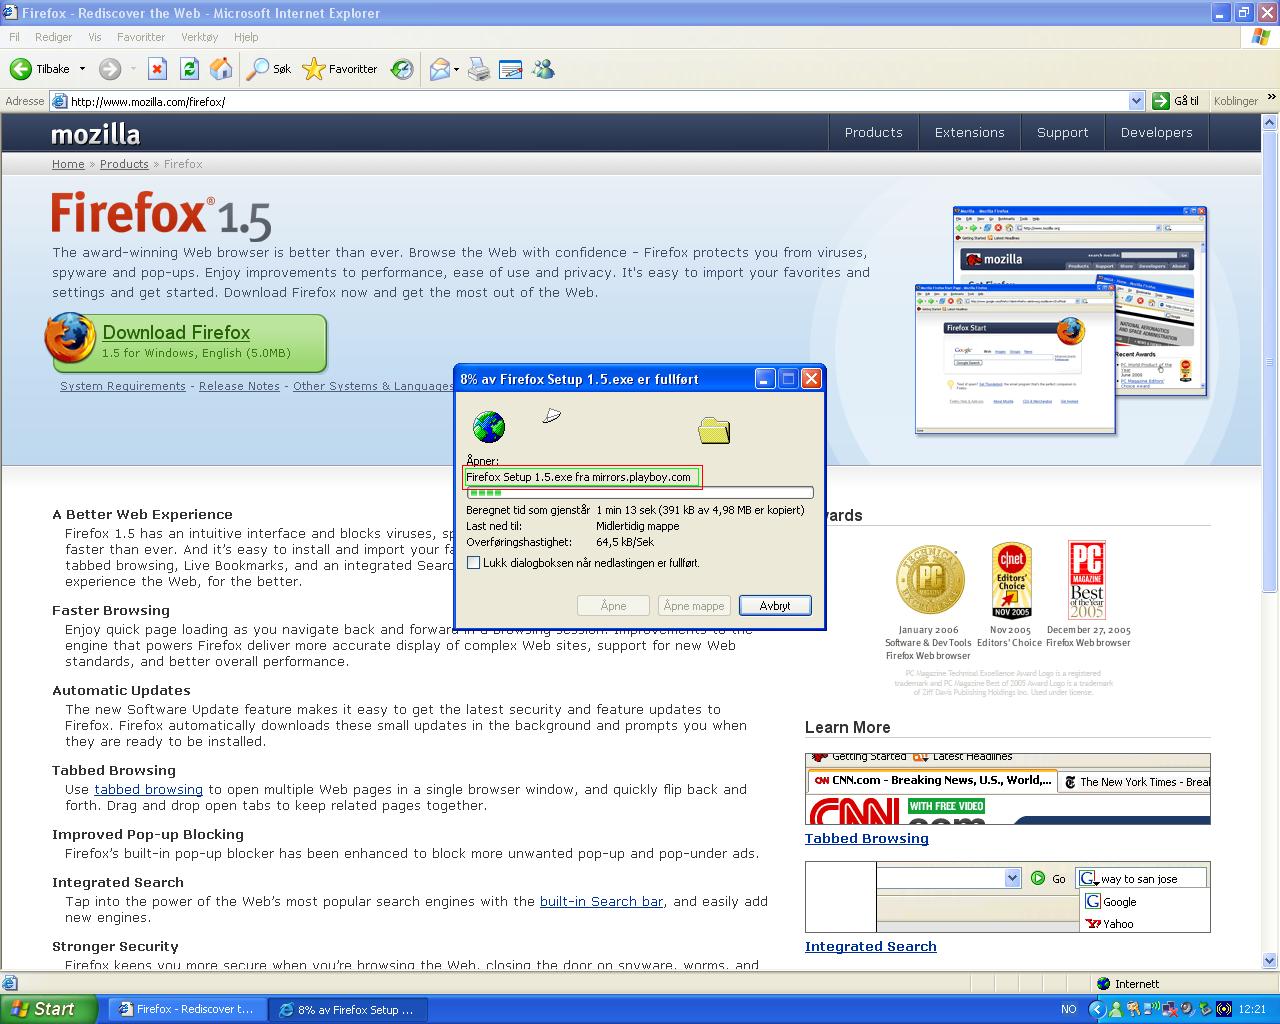Viewport: 1280px width, 1024px height.
Task: Cancel the download with Avbryt
Action: coord(775,606)
